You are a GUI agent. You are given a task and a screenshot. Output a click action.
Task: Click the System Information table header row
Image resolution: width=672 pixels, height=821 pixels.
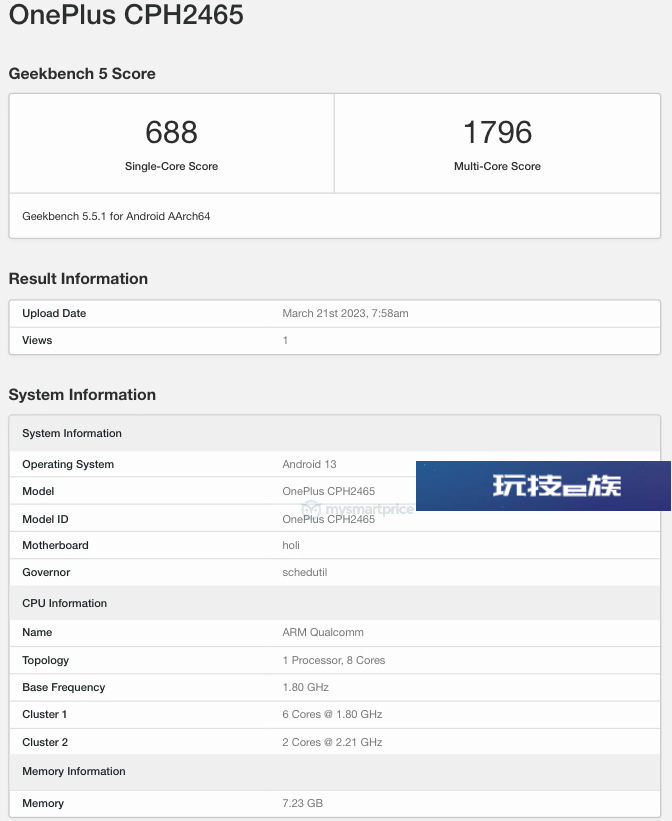pos(335,434)
